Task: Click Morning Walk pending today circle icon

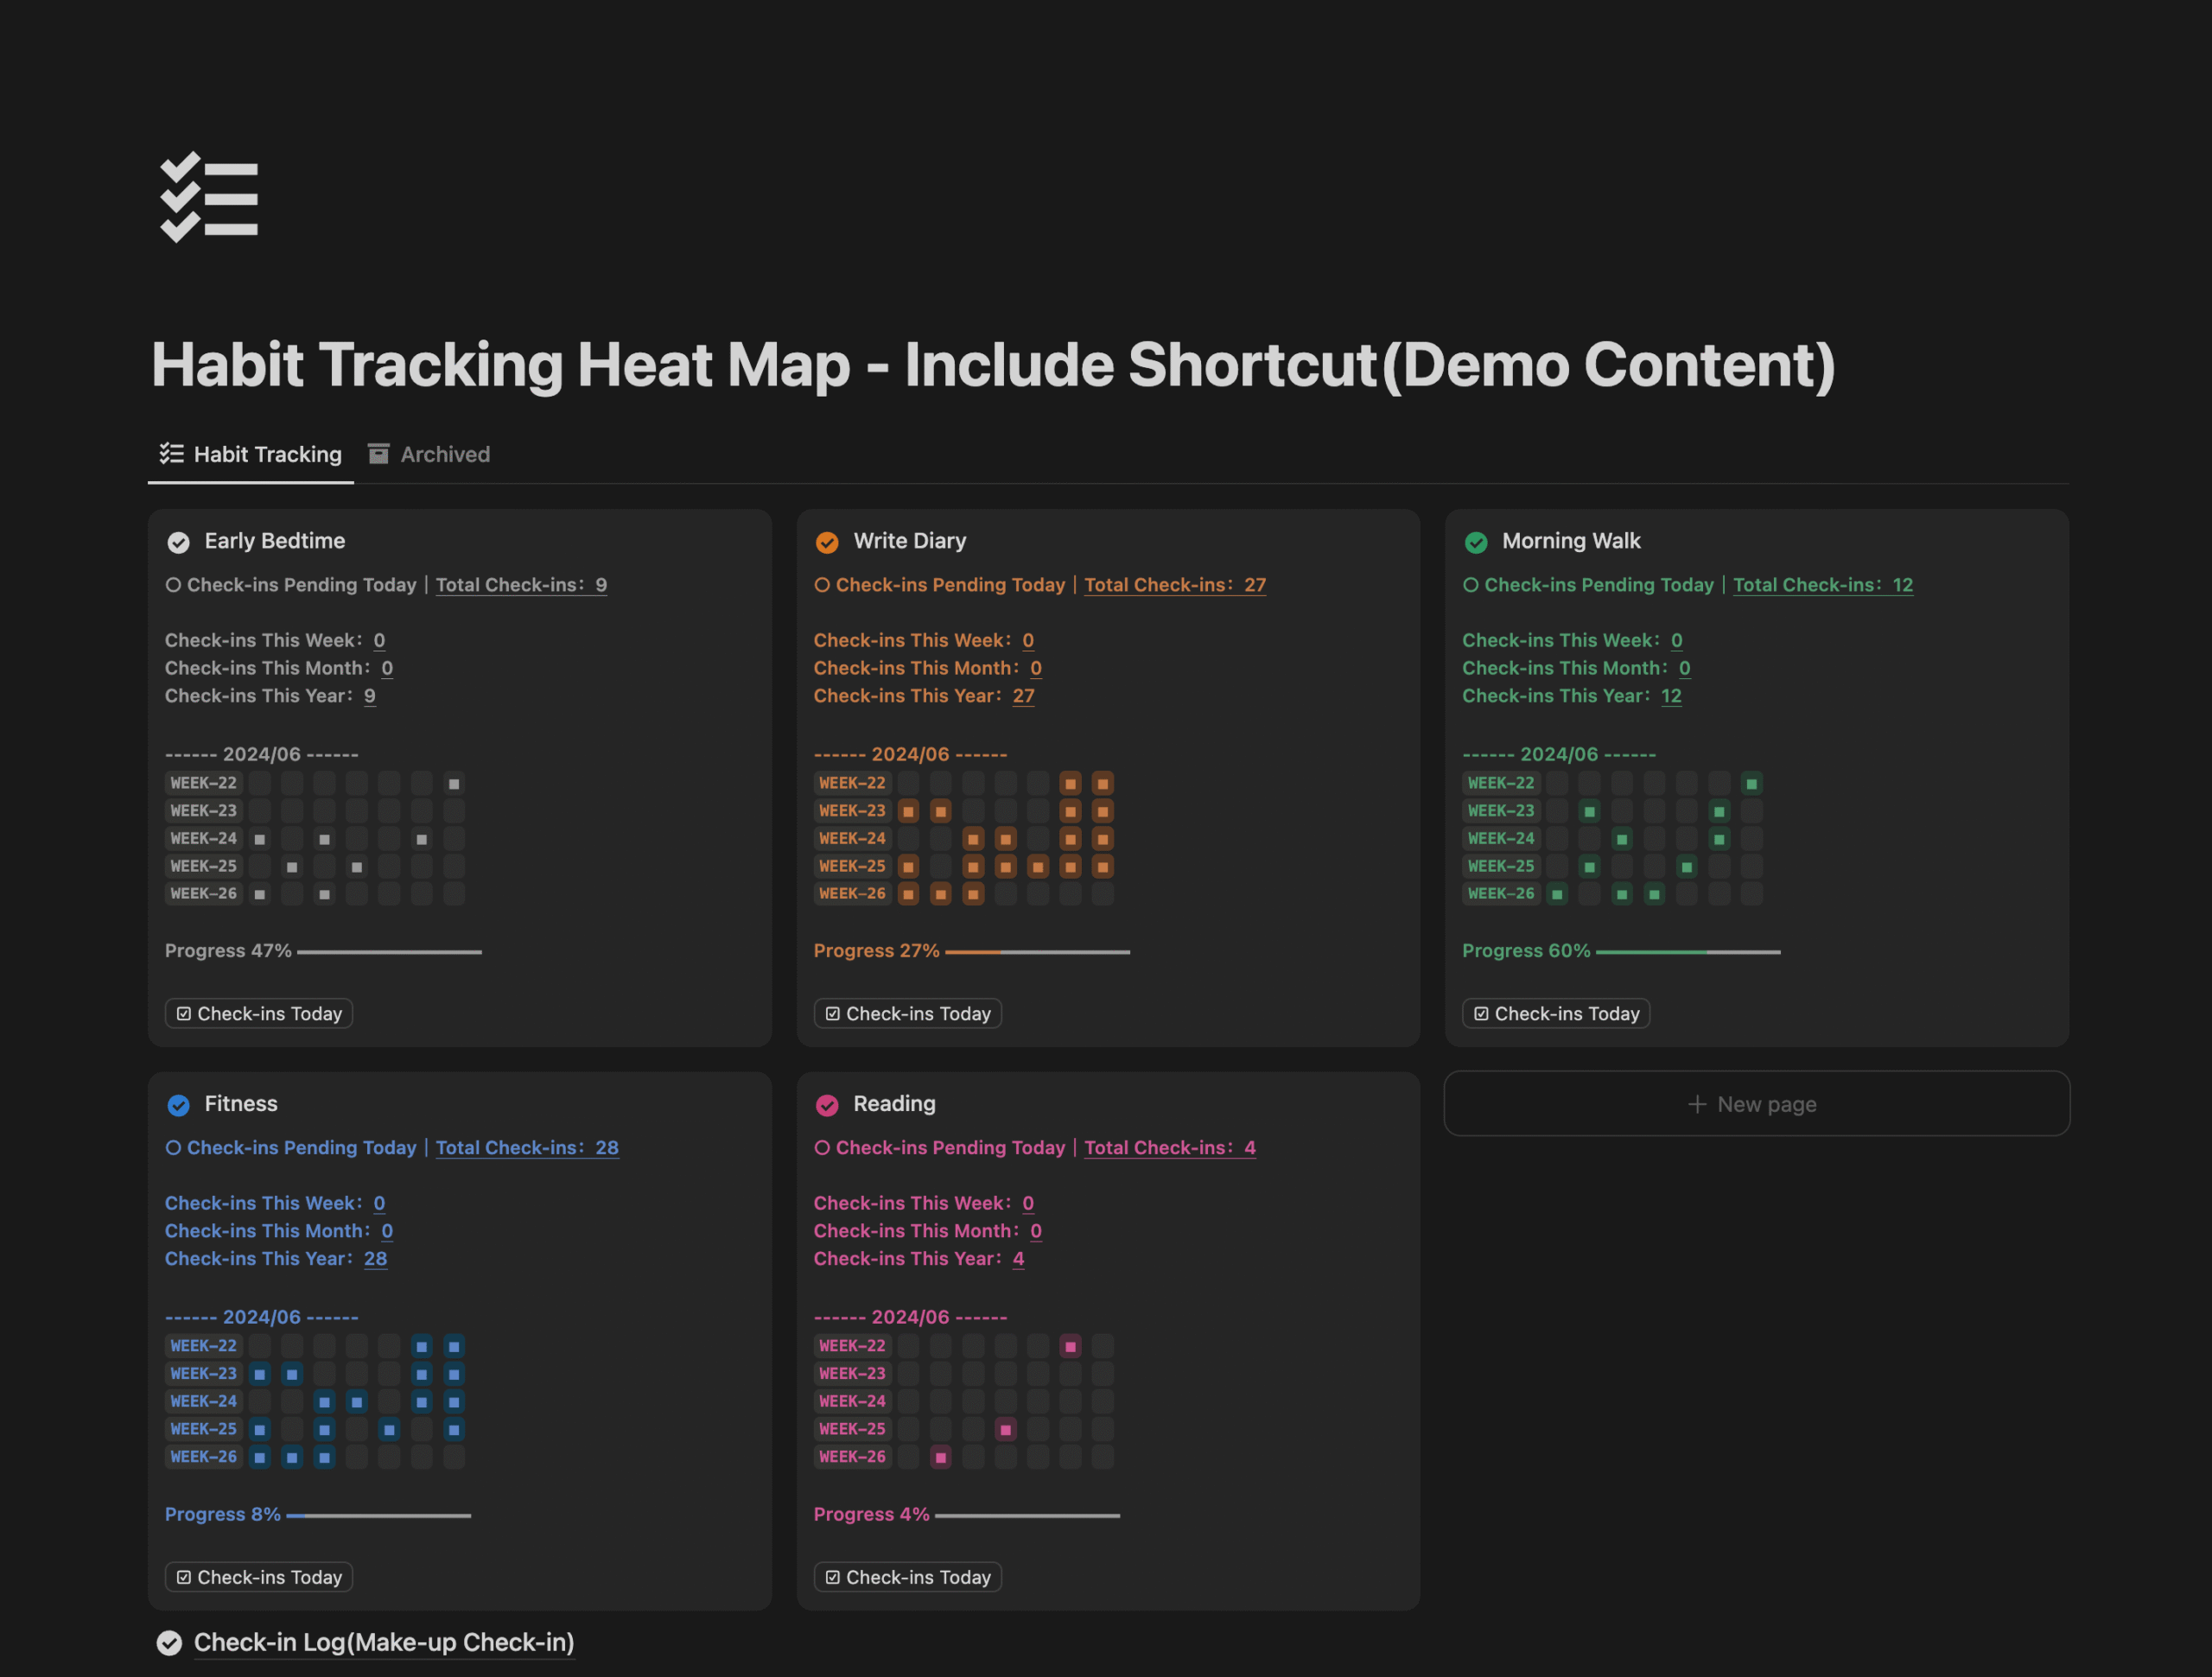Action: (1471, 585)
